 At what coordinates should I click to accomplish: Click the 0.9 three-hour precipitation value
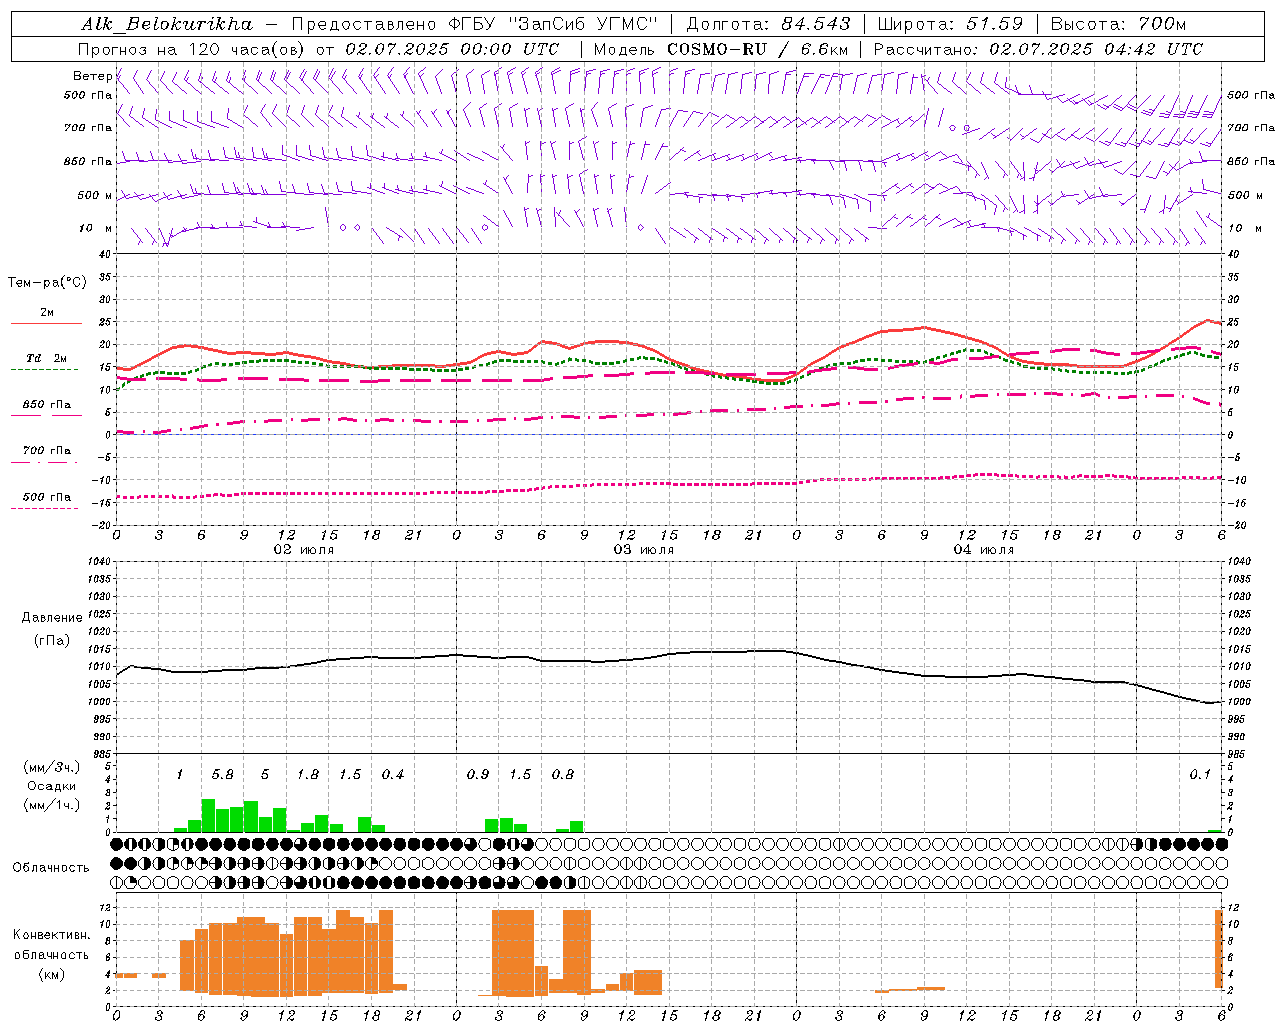(478, 775)
